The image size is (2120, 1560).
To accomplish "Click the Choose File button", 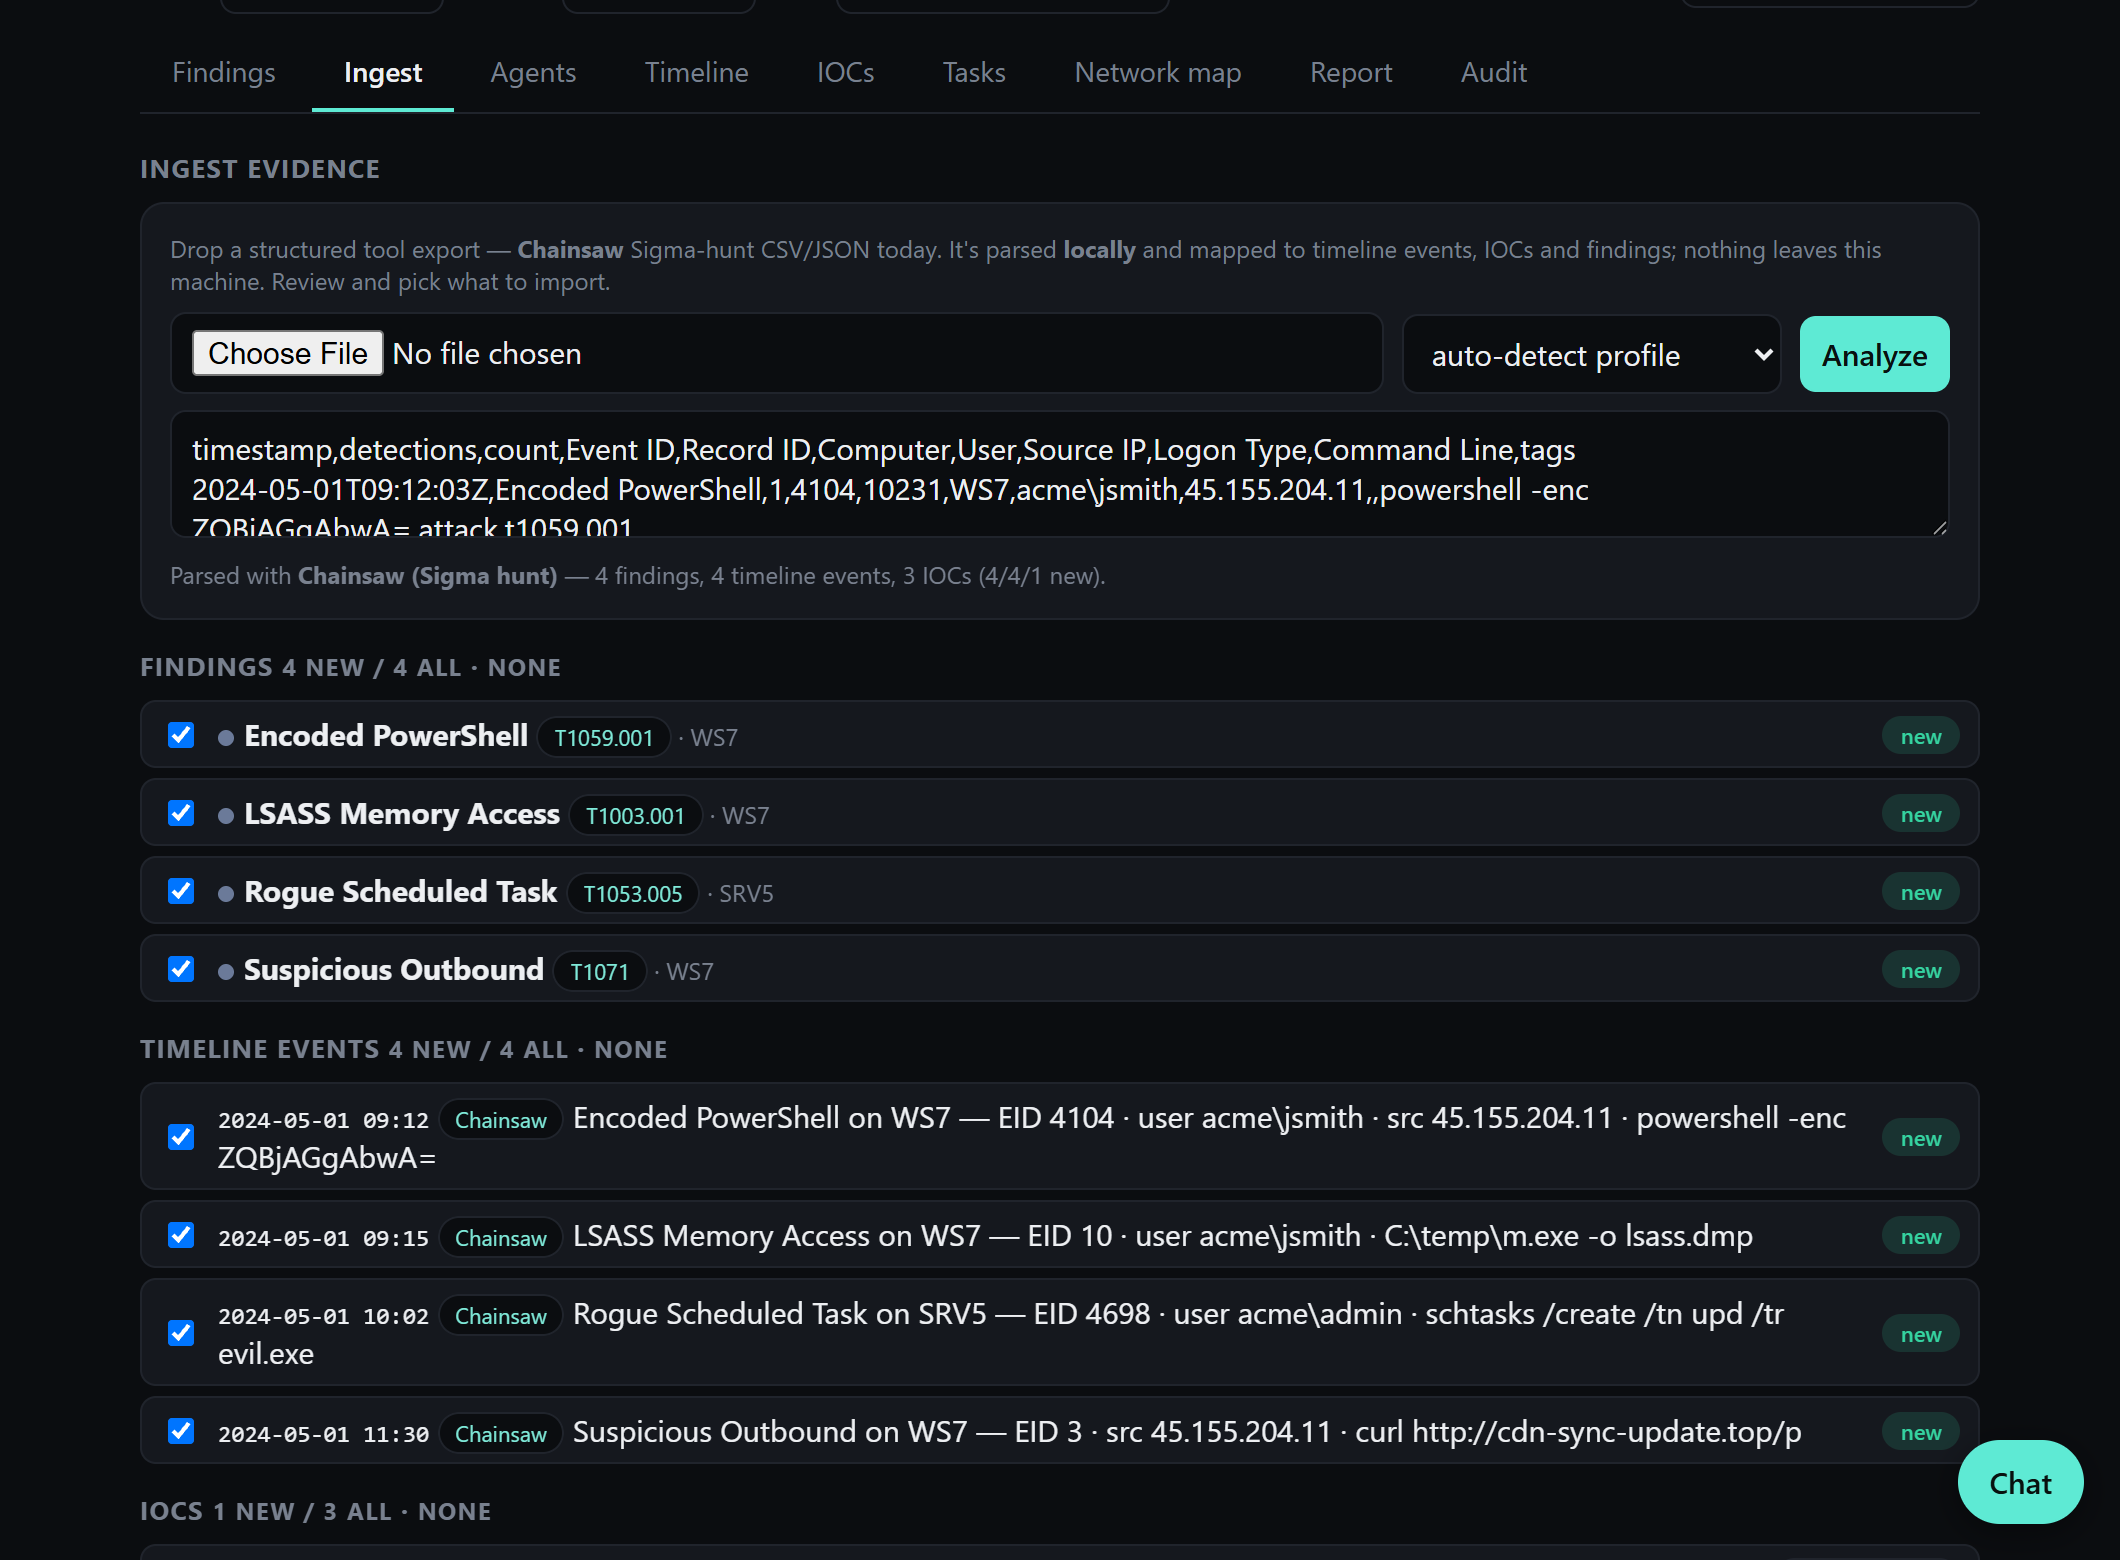I will click(288, 353).
